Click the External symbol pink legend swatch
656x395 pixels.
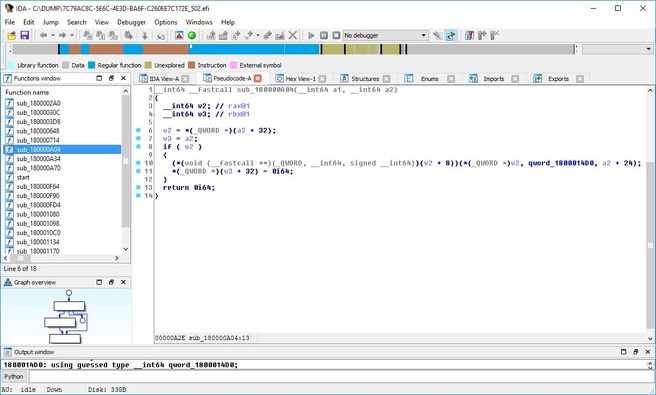pyautogui.click(x=233, y=65)
